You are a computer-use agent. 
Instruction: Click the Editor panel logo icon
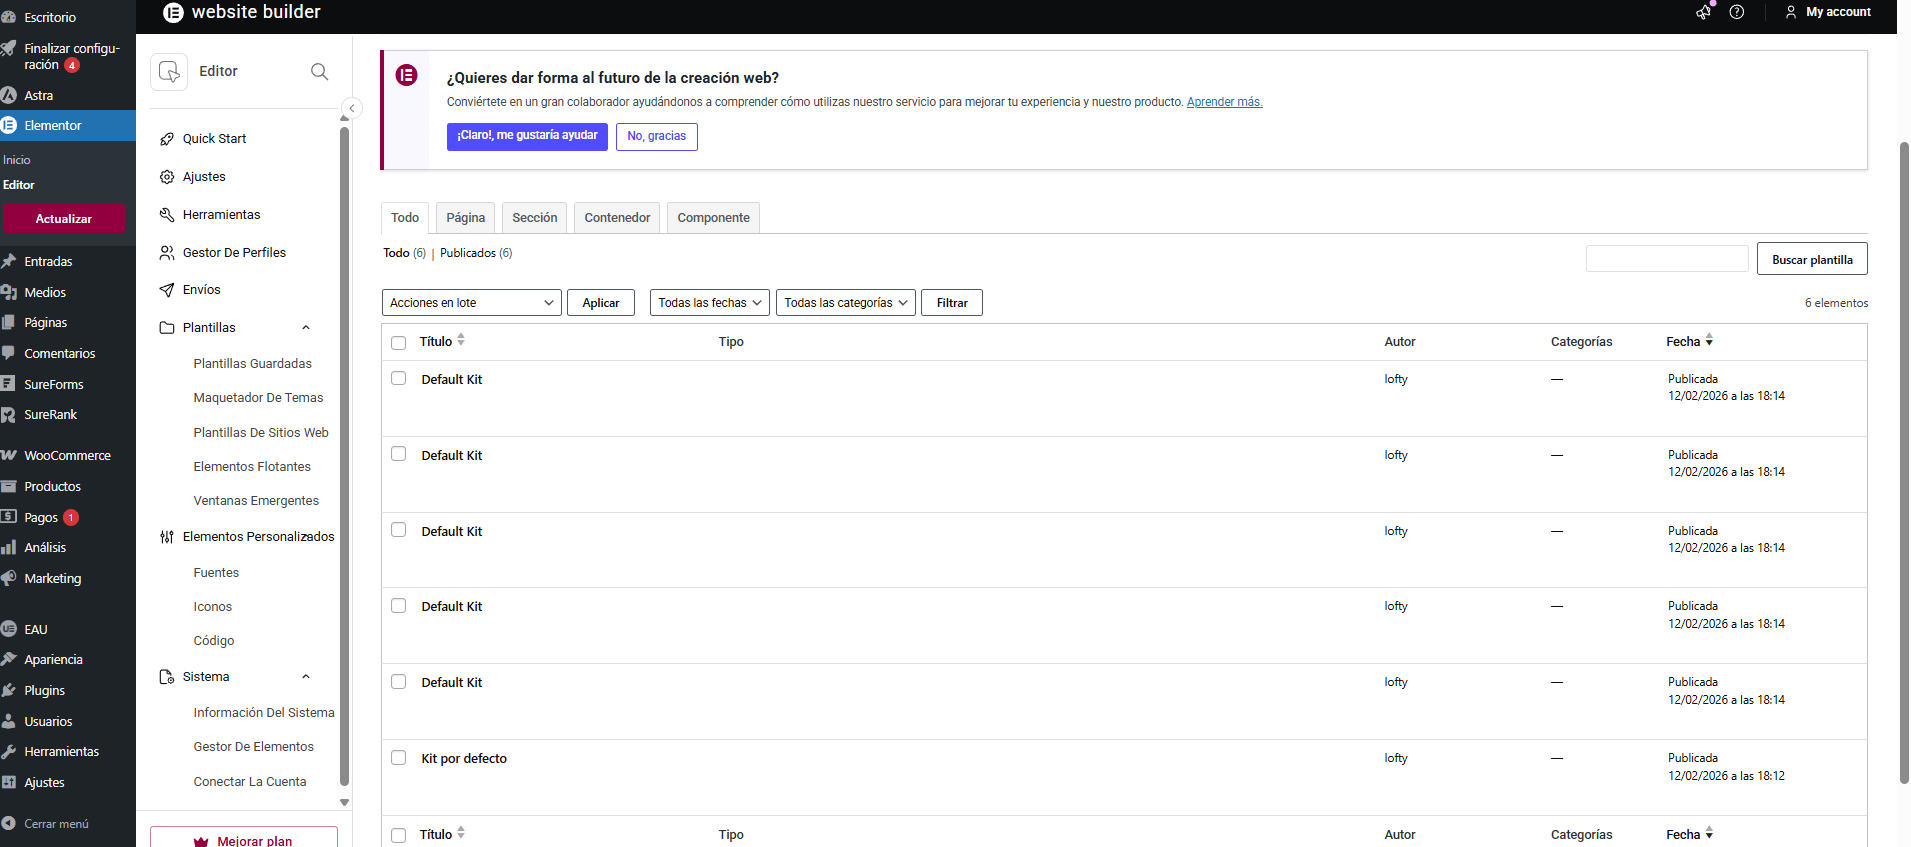[169, 72]
